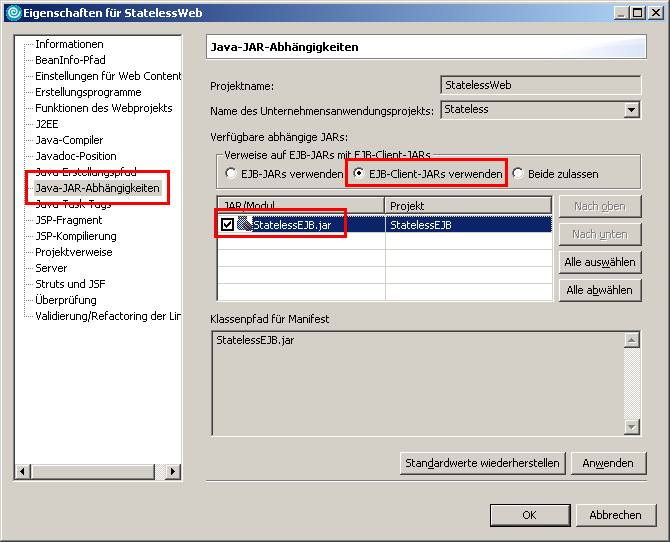This screenshot has width=670, height=542.
Task: Cancel with the Abbrechen button
Action: pyautogui.click(x=615, y=515)
